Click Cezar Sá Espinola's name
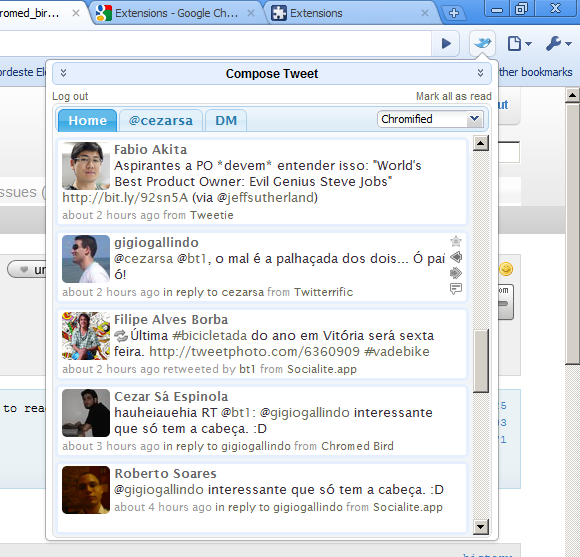Viewport: 580px width, 557px height. 171,396
